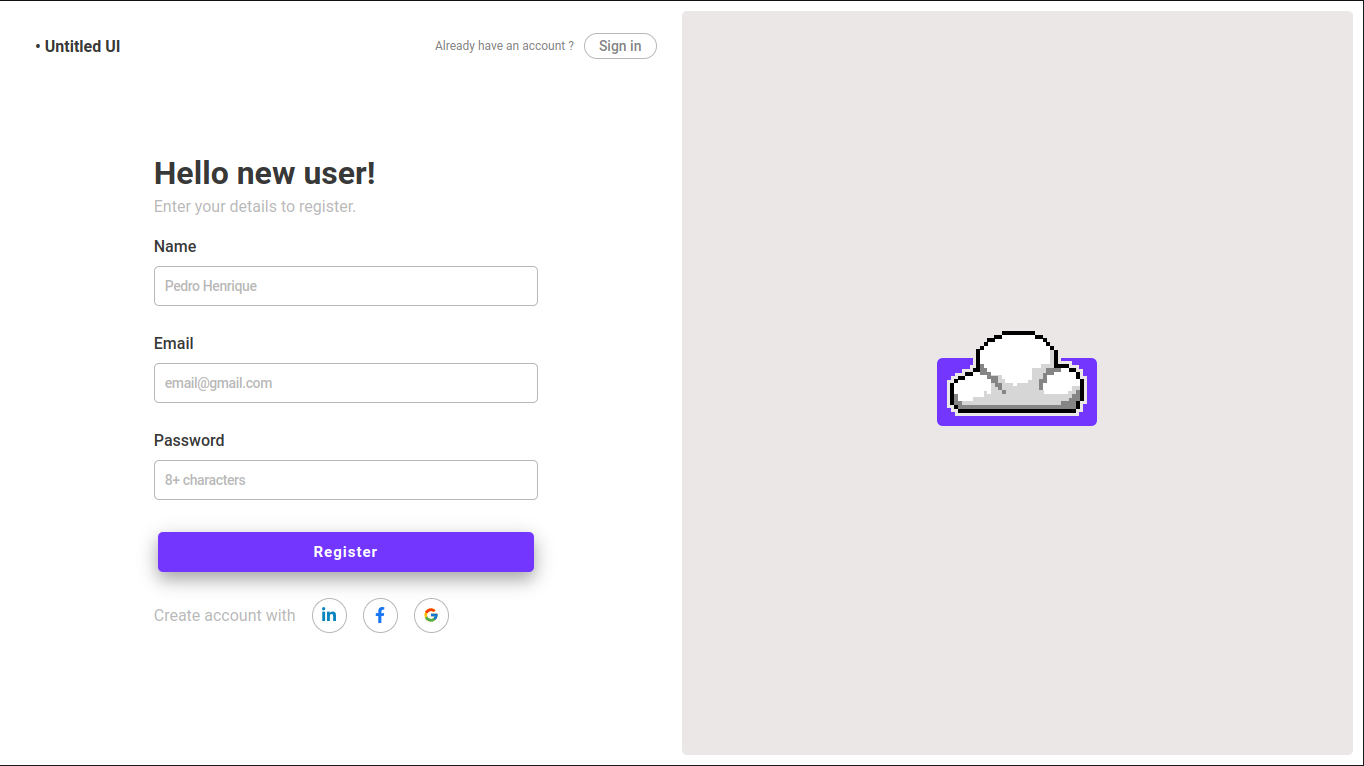Select the 'email@gmail.com' placeholder field
Image resolution: width=1364 pixels, height=766 pixels.
(345, 383)
